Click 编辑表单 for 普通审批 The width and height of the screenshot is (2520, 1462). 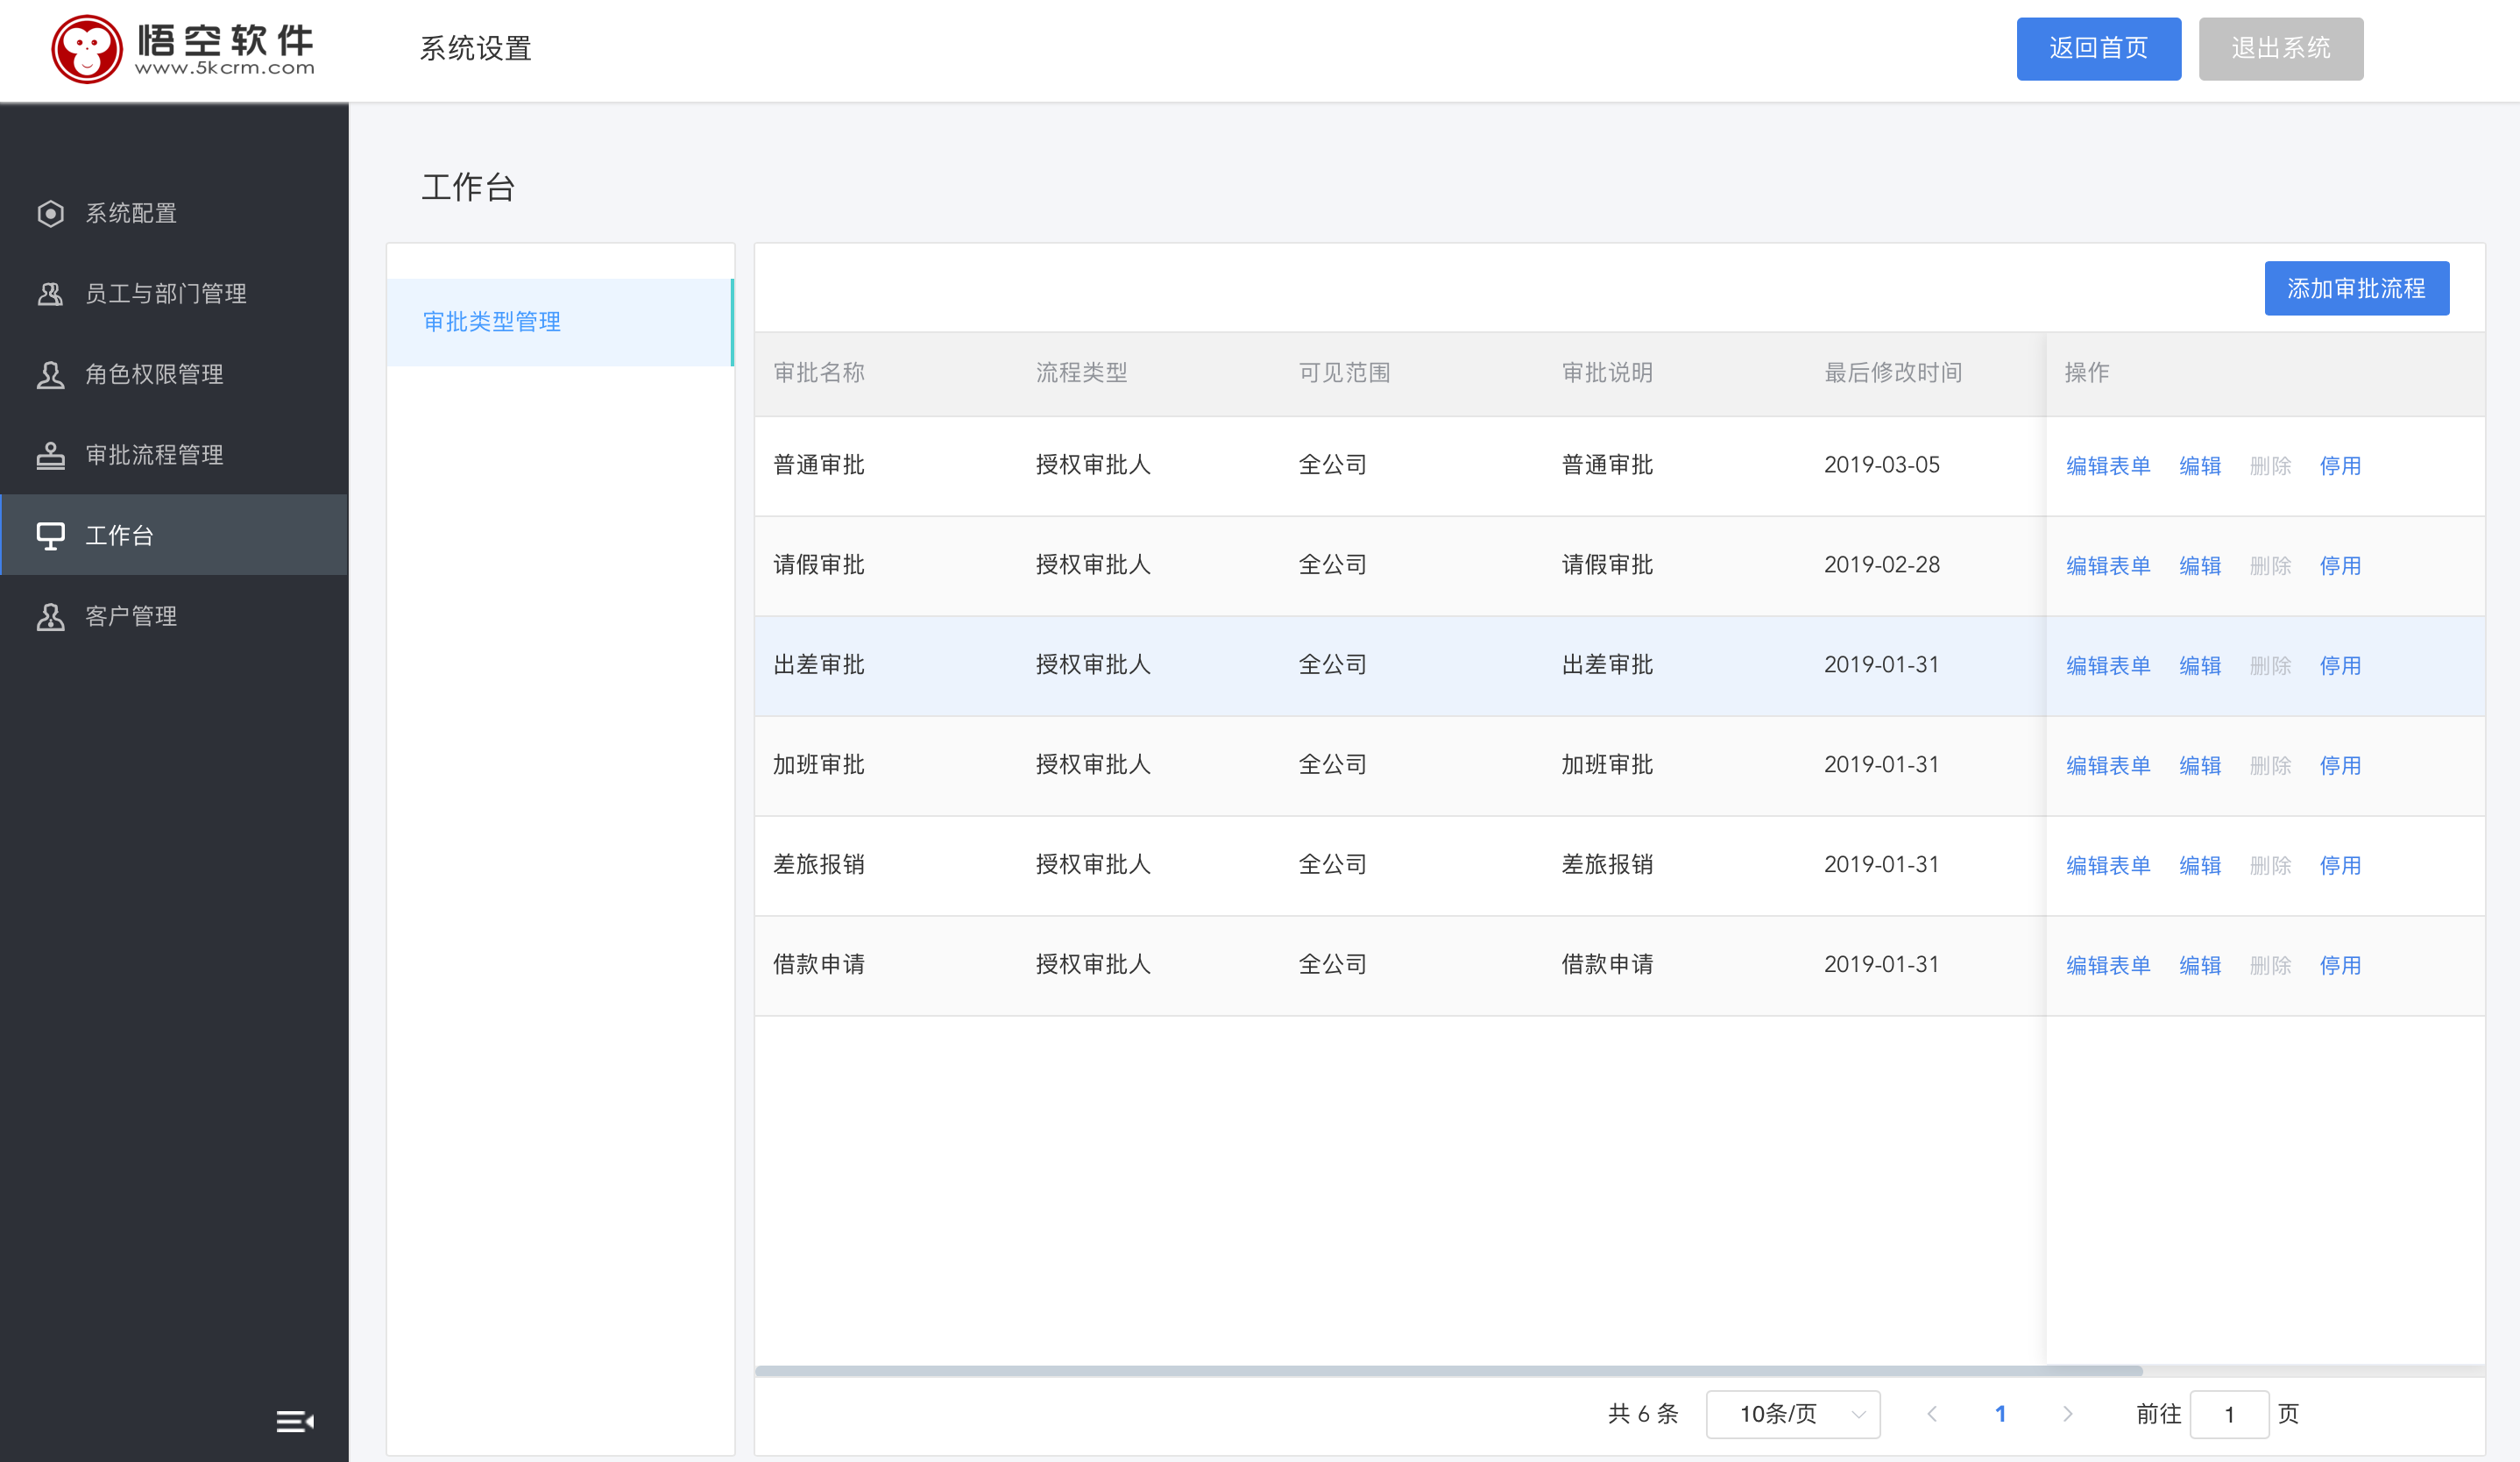pyautogui.click(x=2108, y=466)
